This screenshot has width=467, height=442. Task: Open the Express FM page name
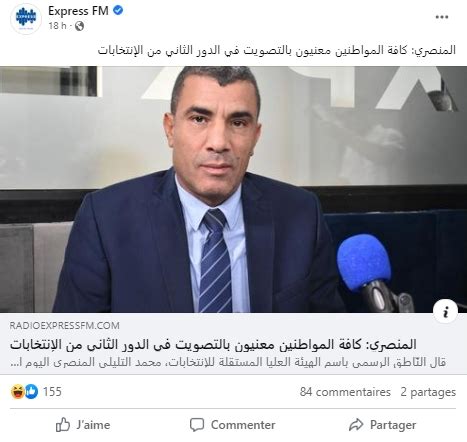click(78, 11)
